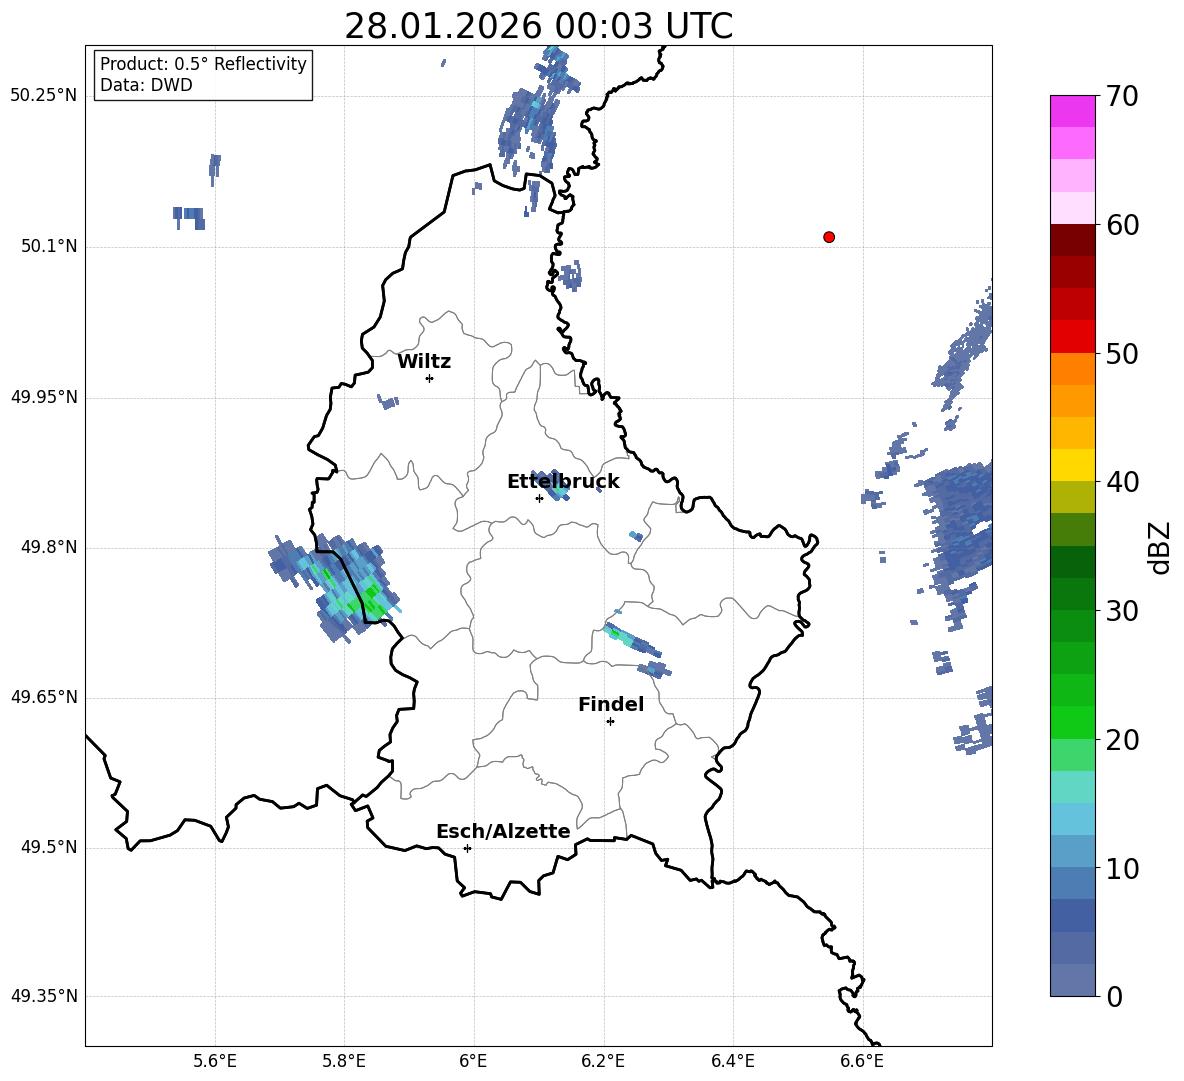This screenshot has width=1184, height=1081.
Task: Click the colorbar tick label 50
Action: [1122, 353]
